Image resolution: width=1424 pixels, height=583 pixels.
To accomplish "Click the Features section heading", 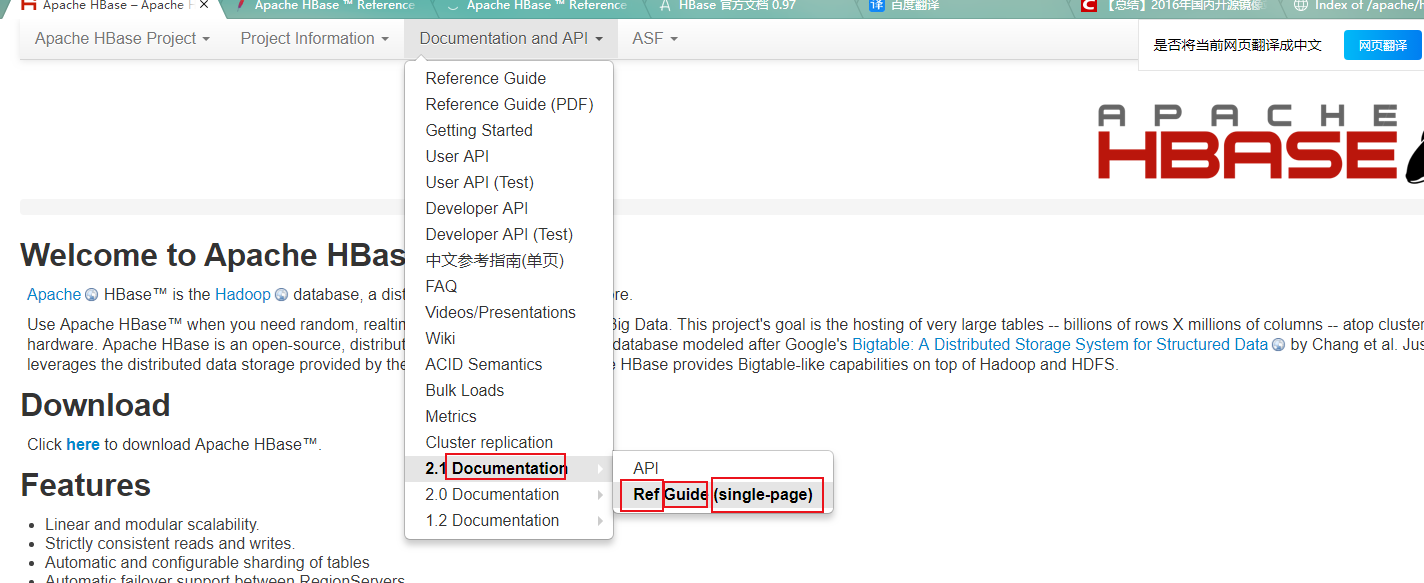I will click(x=86, y=485).
